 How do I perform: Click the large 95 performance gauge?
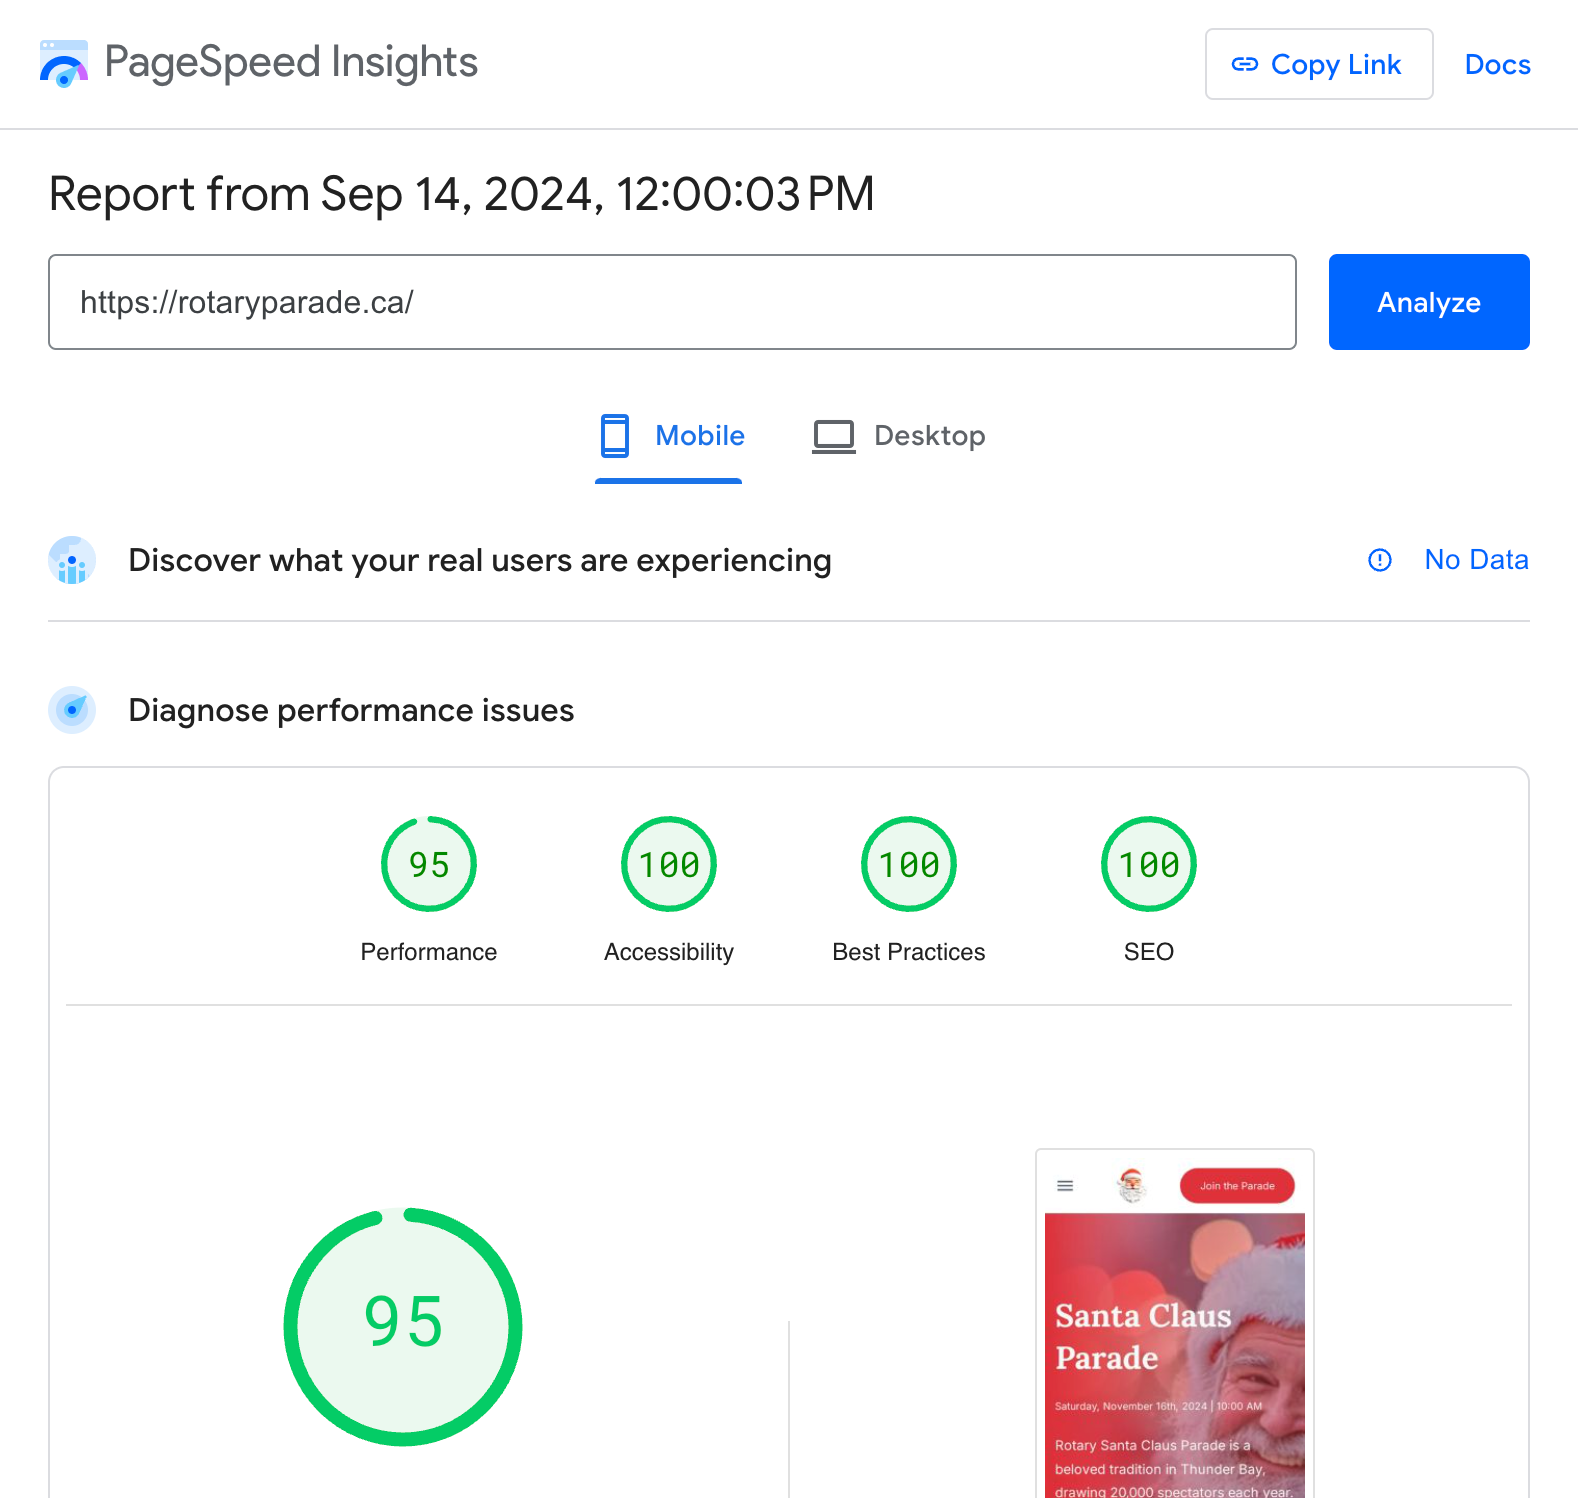(x=403, y=1327)
